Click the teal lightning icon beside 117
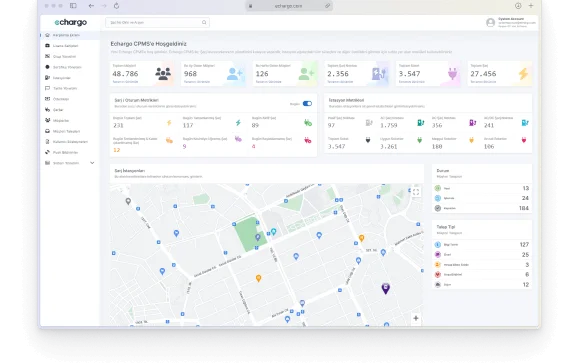The width and height of the screenshot is (580, 363). (x=238, y=122)
